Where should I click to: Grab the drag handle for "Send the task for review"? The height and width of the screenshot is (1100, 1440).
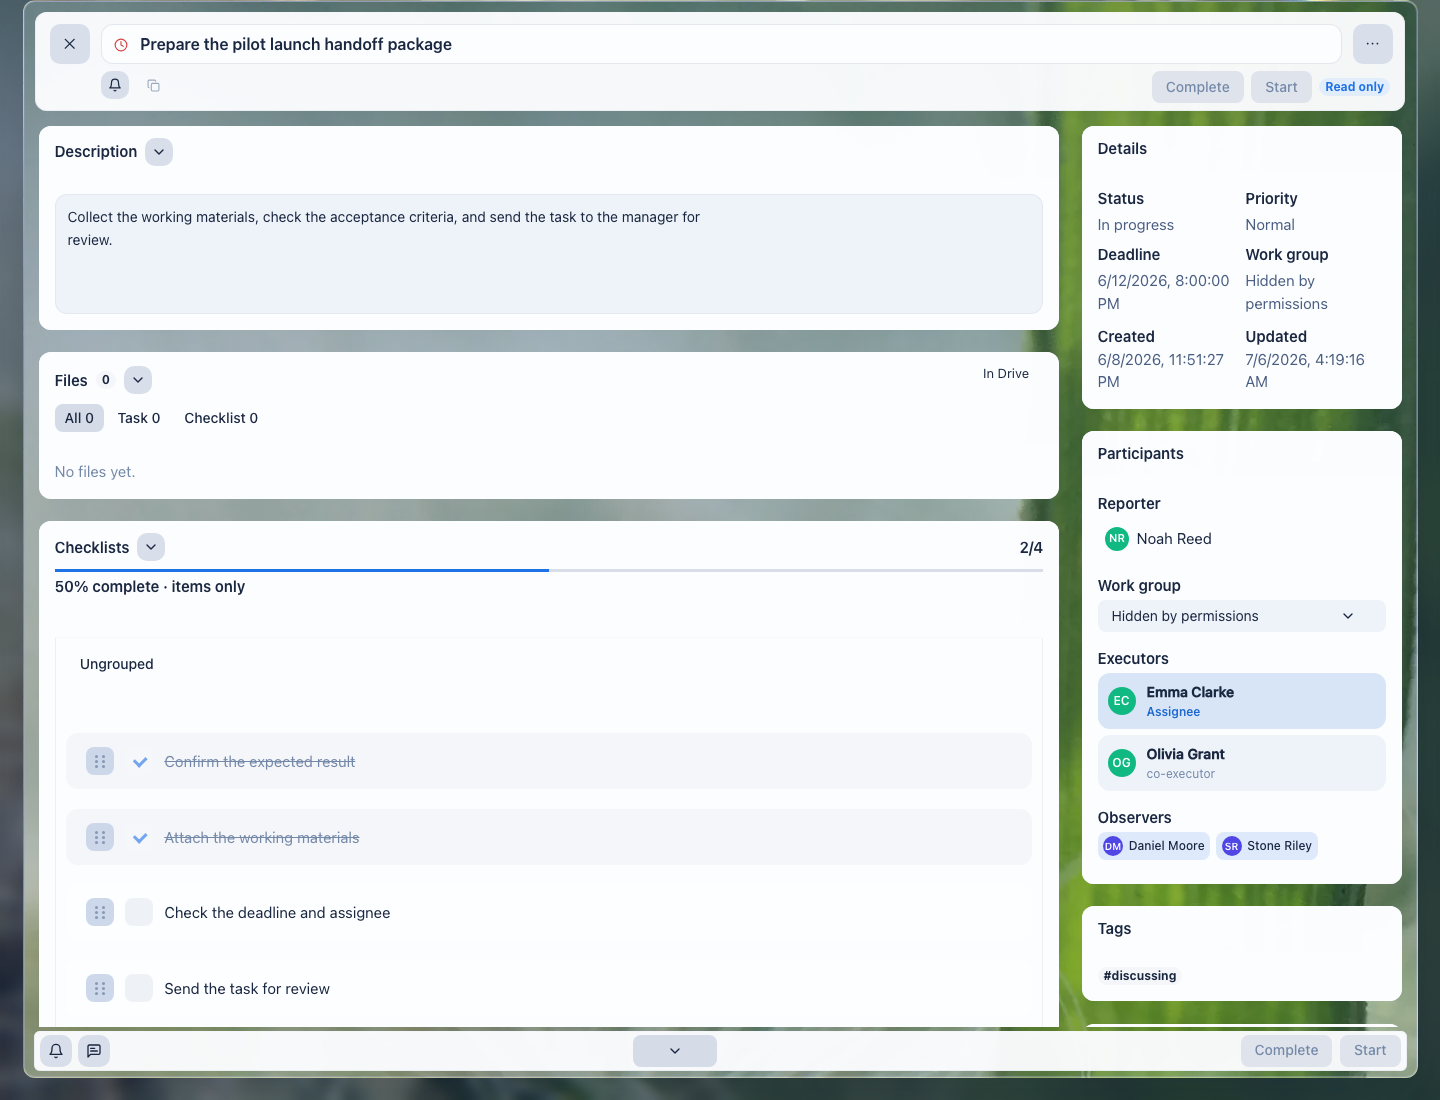pyautogui.click(x=100, y=988)
